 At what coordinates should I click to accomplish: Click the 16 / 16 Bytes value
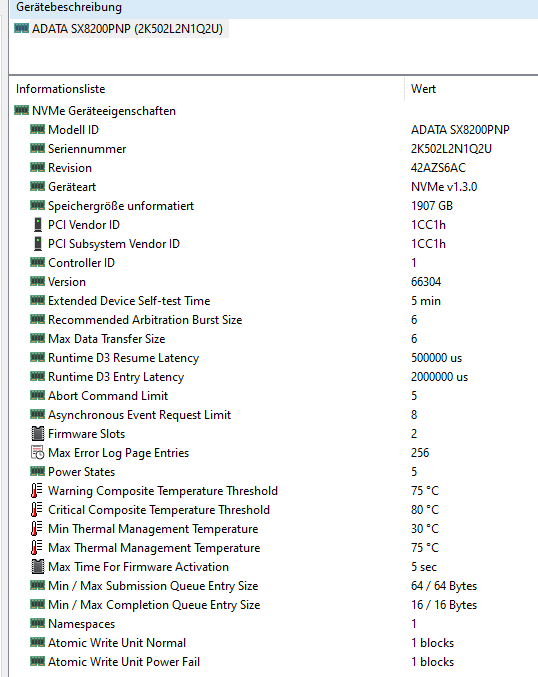pyautogui.click(x=444, y=605)
